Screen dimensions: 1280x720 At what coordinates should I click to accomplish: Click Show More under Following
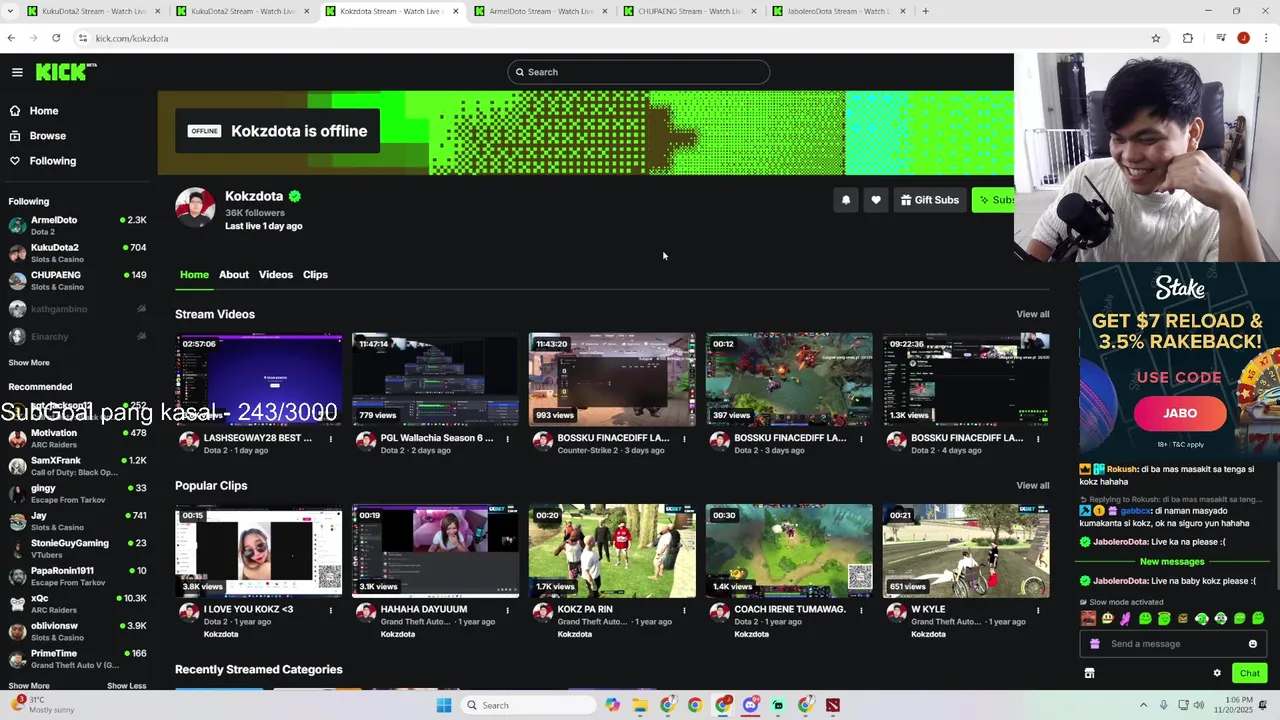(x=29, y=363)
